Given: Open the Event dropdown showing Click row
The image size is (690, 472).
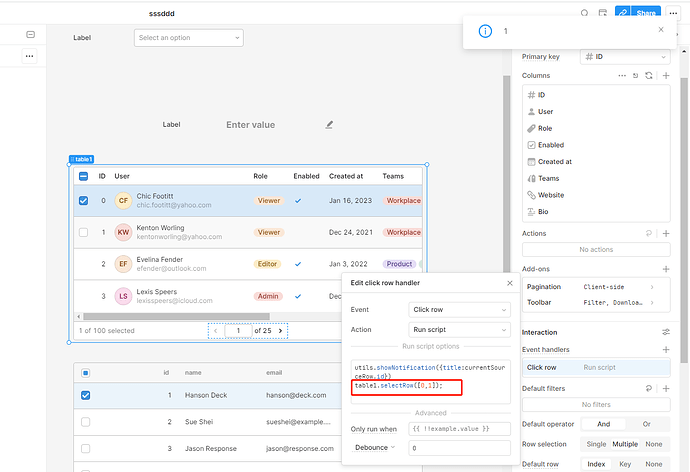Looking at the screenshot, I should pos(459,310).
